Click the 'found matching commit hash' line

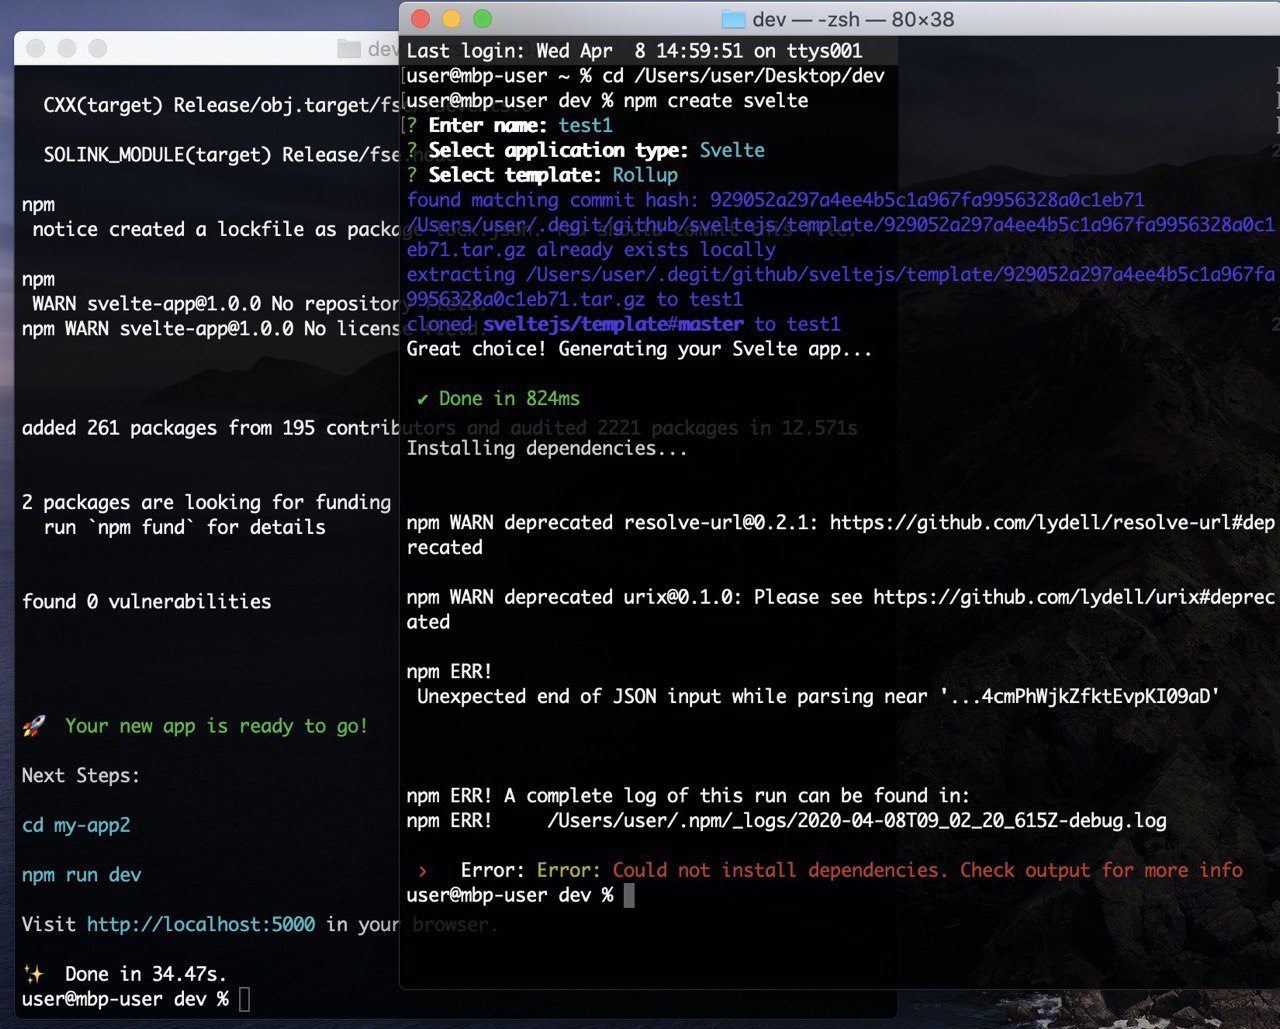click(776, 200)
